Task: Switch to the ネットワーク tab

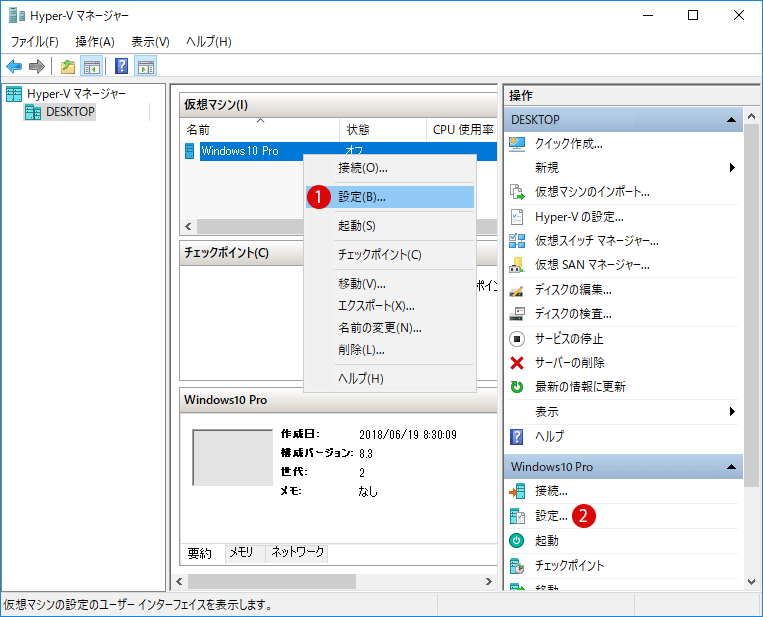Action: (x=297, y=552)
